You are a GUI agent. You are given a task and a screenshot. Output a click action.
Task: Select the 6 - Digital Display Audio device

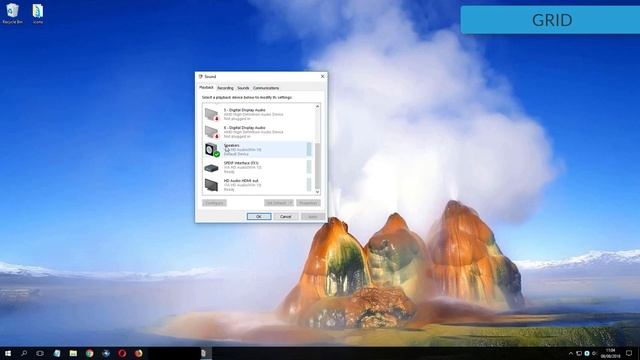(x=258, y=132)
